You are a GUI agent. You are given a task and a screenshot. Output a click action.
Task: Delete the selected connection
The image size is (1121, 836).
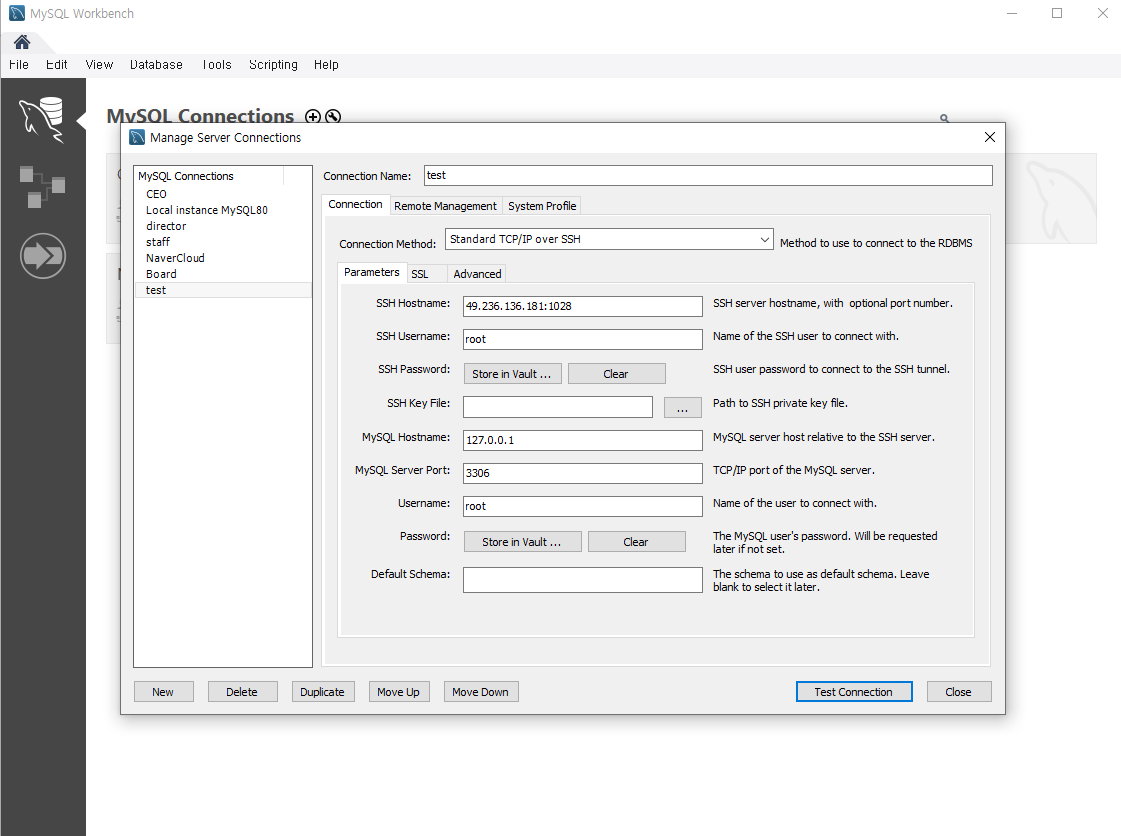click(242, 692)
